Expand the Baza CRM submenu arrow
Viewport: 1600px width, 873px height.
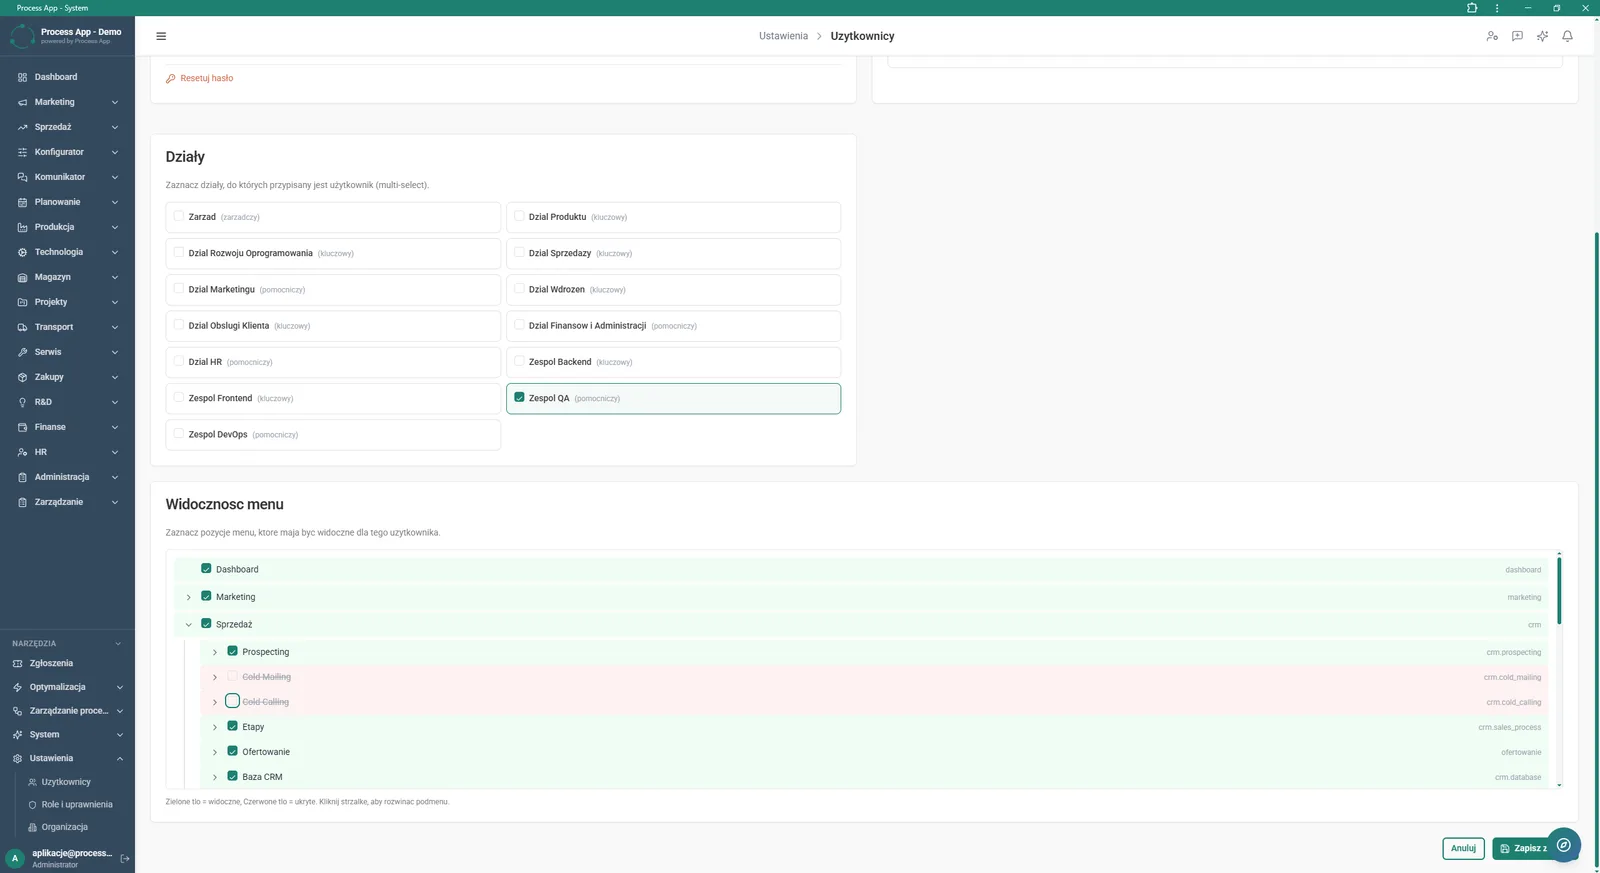pos(214,777)
